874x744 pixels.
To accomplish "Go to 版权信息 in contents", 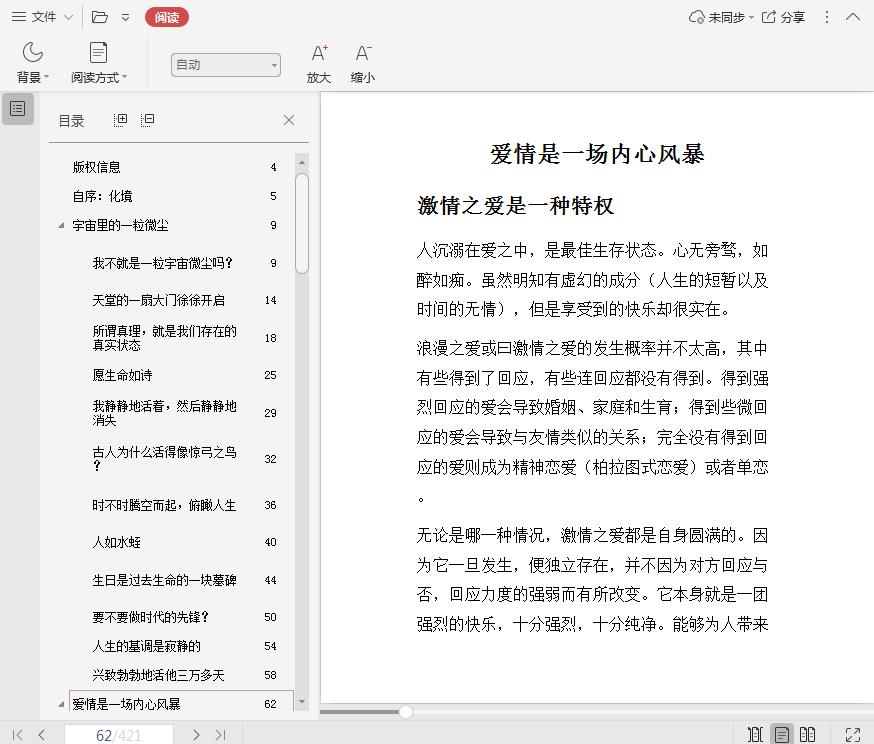I will 96,167.
